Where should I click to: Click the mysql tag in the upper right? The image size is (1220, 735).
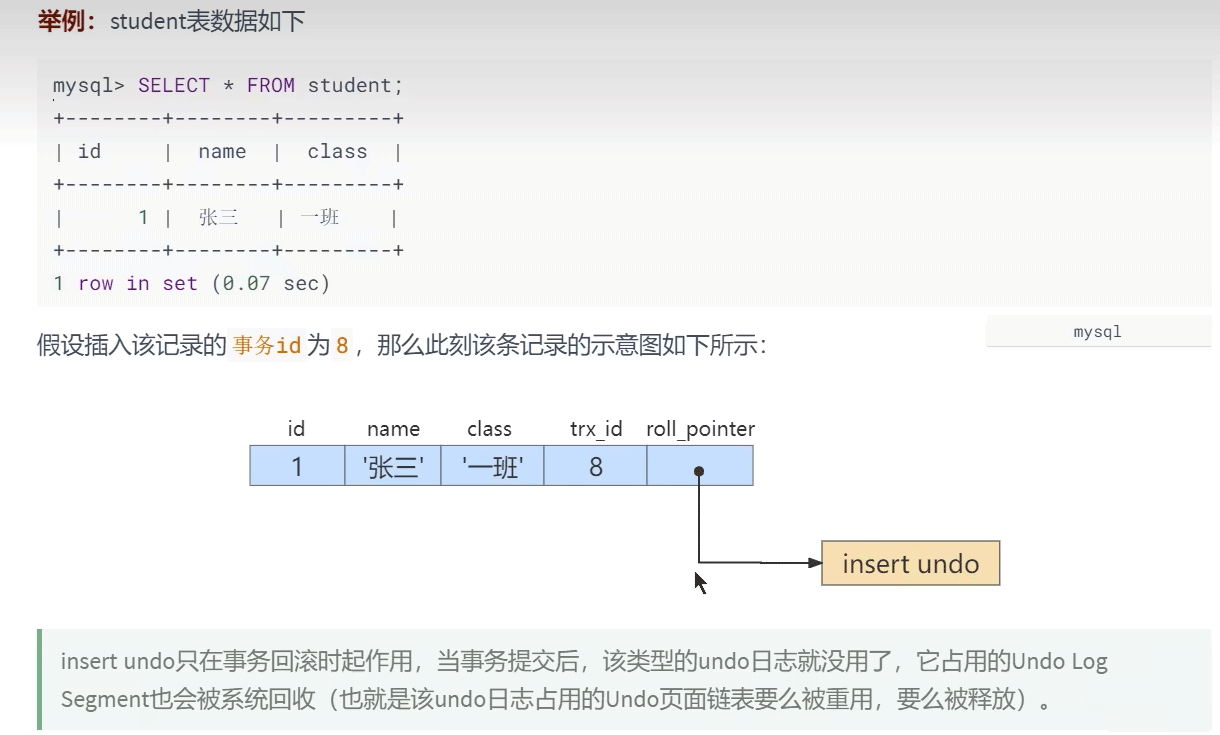click(1097, 331)
